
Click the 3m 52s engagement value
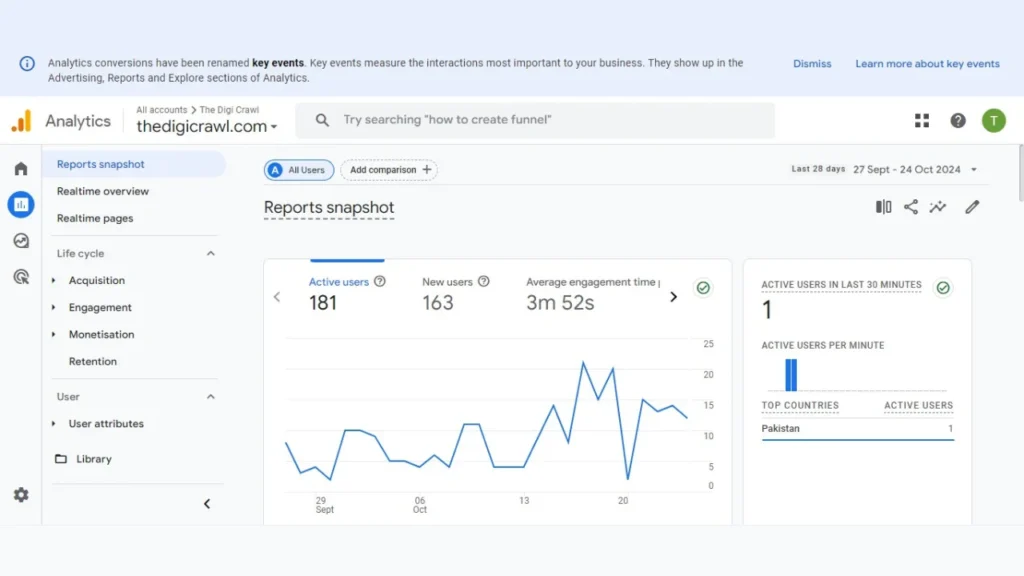click(x=560, y=303)
